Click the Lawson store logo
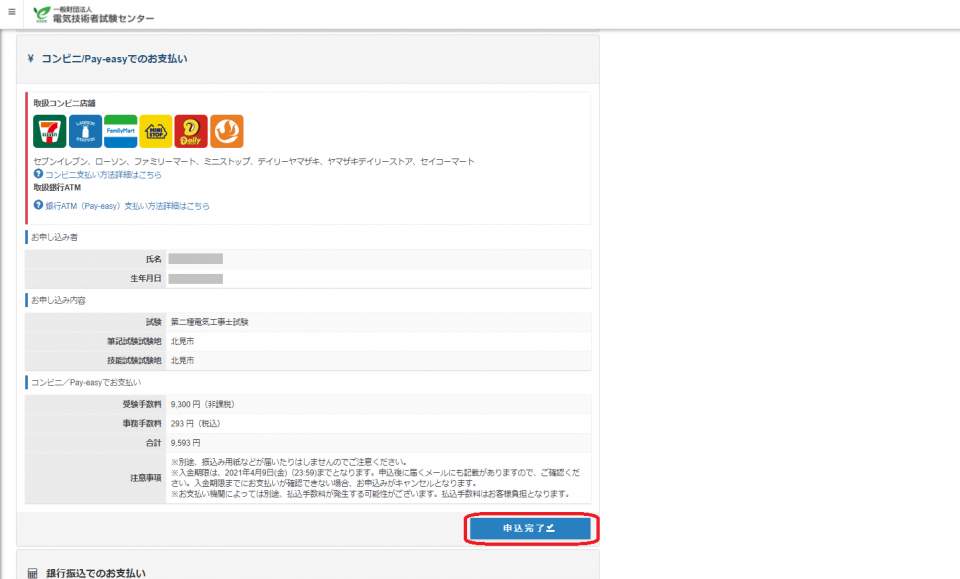The image size is (960, 579). (85, 131)
